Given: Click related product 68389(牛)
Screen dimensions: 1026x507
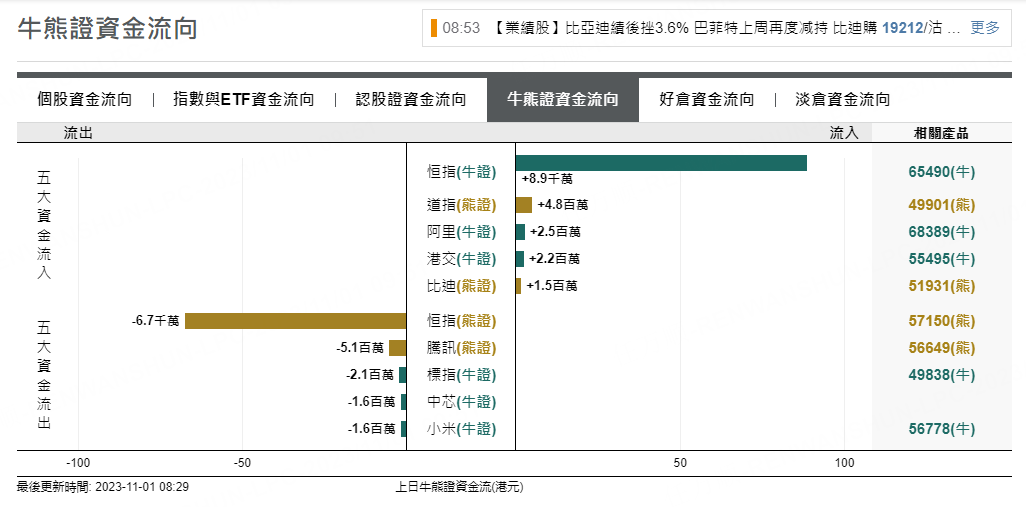Looking at the screenshot, I should coord(941,232).
